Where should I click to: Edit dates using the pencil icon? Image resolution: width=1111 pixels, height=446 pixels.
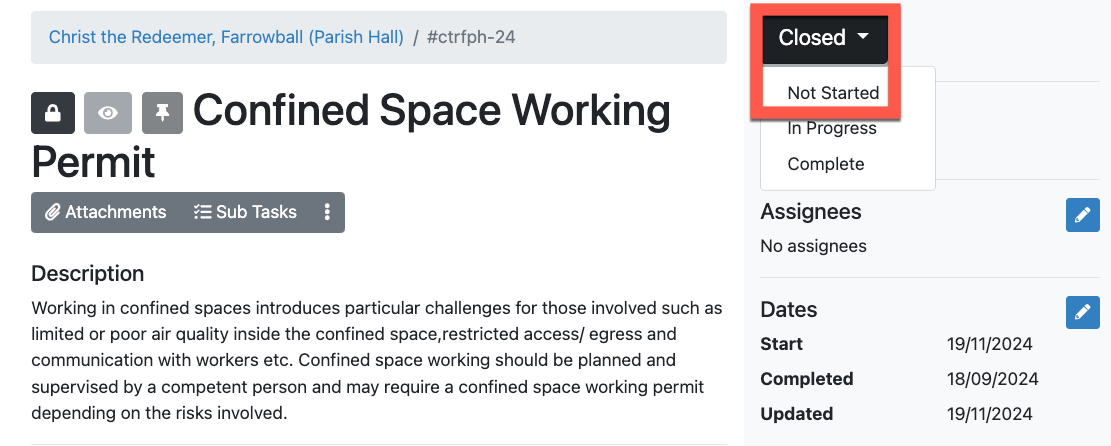(1082, 312)
